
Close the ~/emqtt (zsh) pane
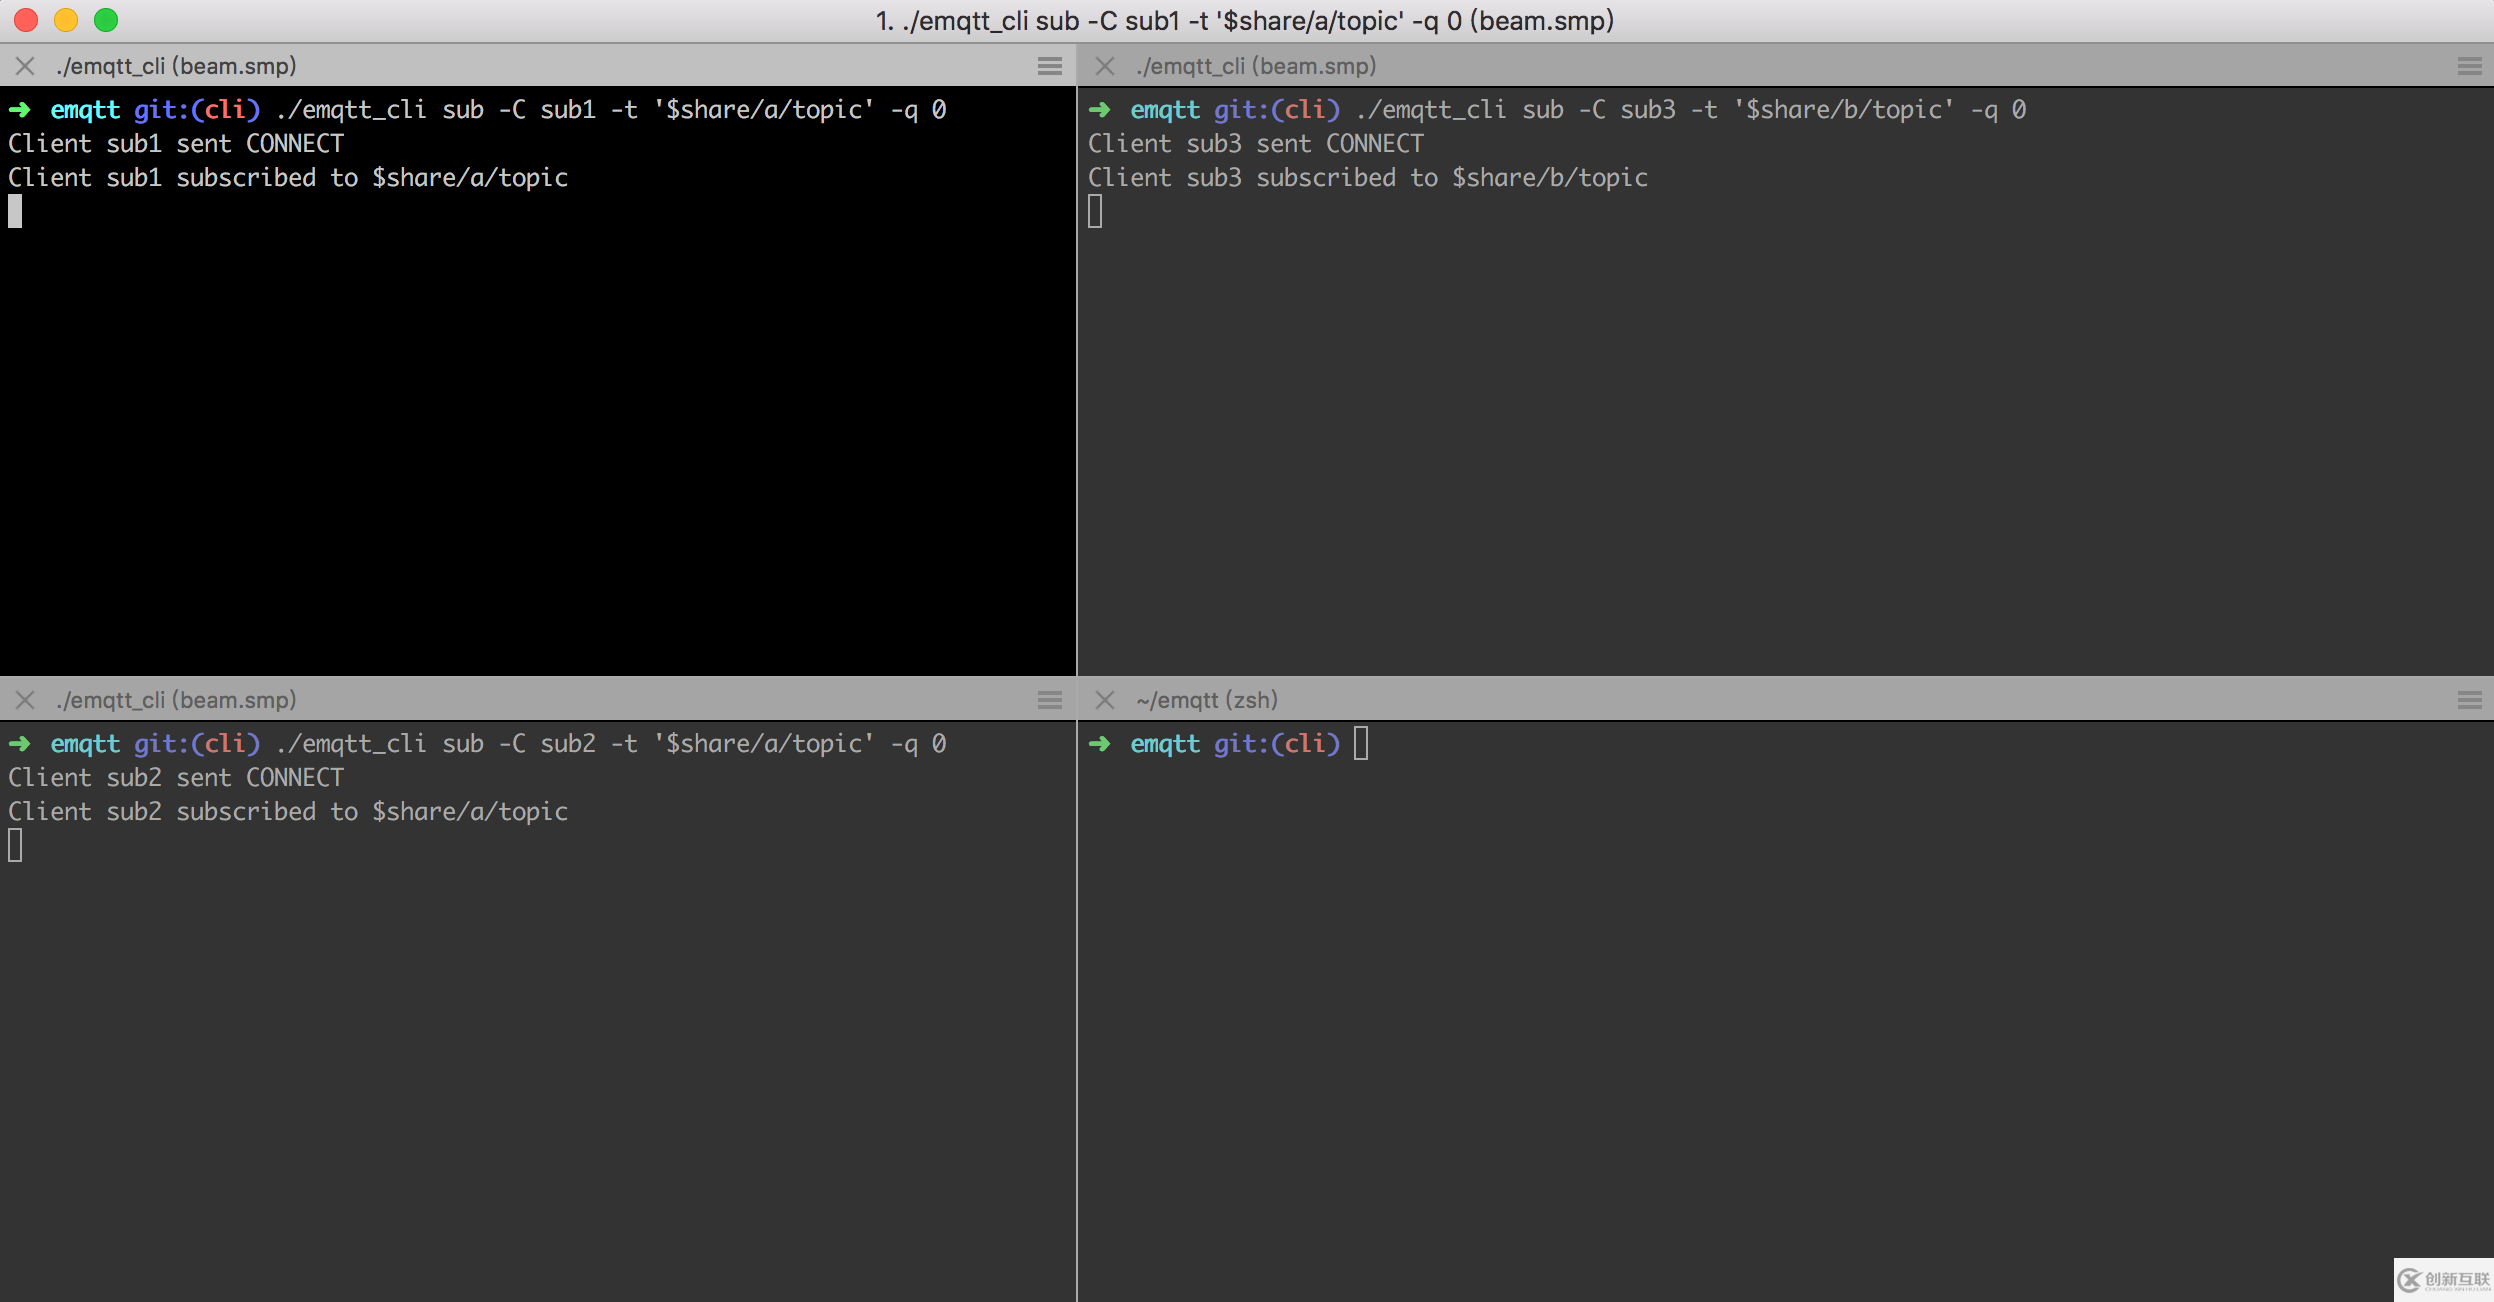tap(1105, 700)
